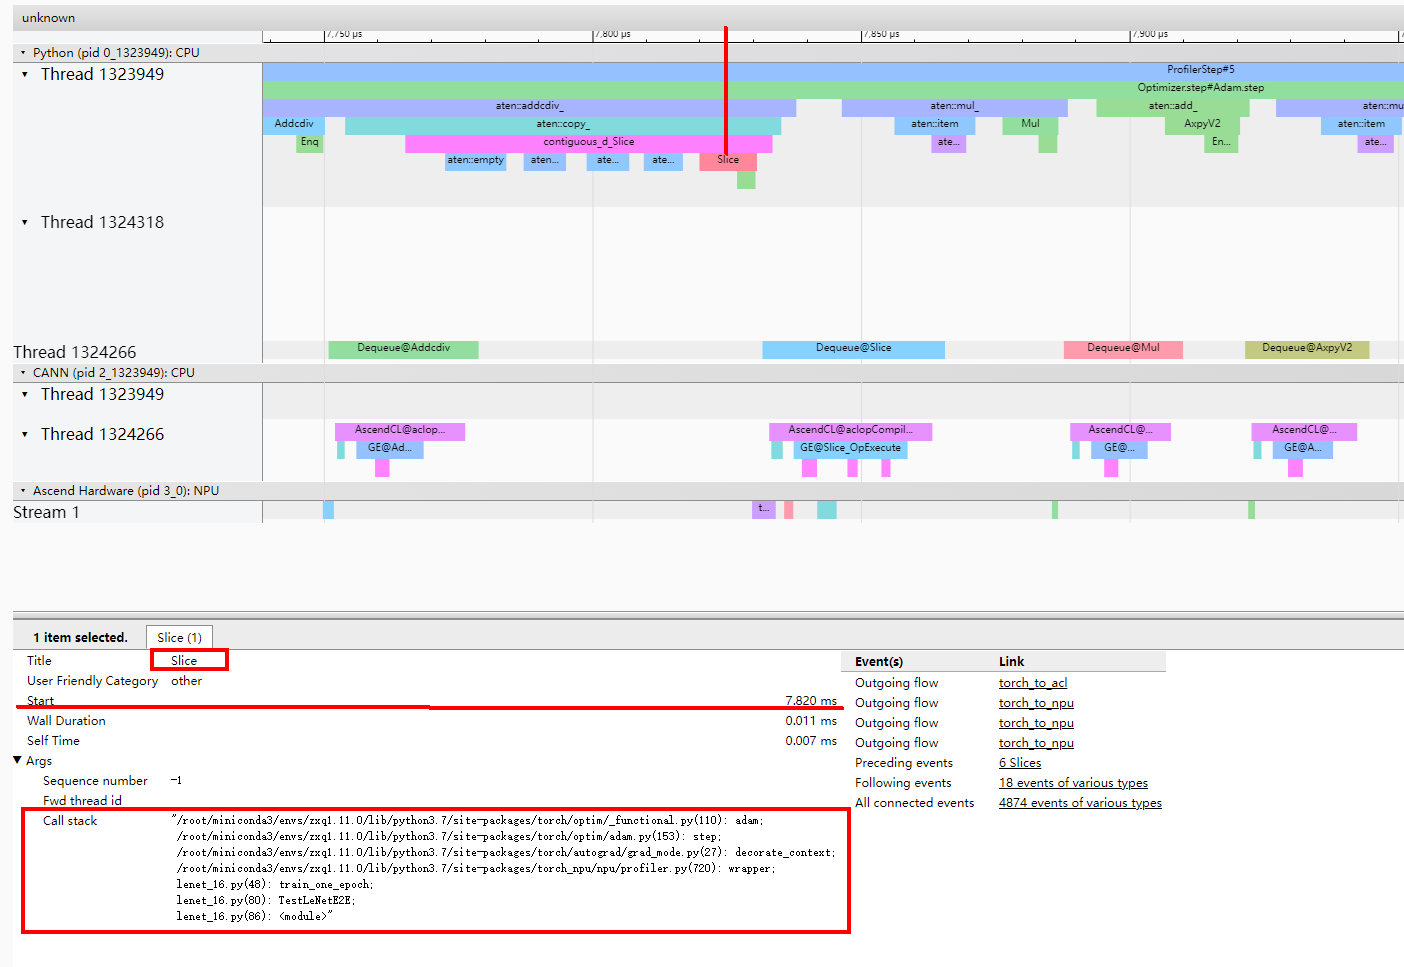Screen dimensions: 1404x967
Task: Collapse the Args section triangle
Action: point(17,761)
